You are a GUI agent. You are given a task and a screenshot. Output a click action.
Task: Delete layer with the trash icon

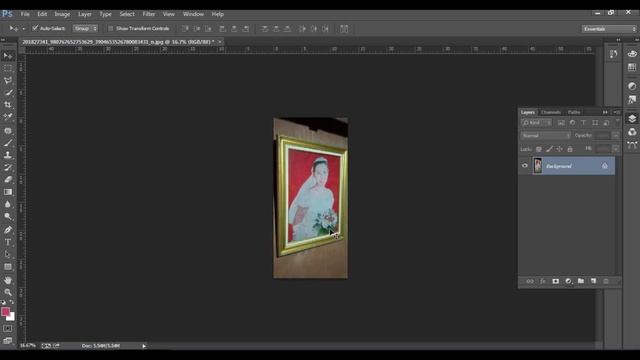pos(606,281)
